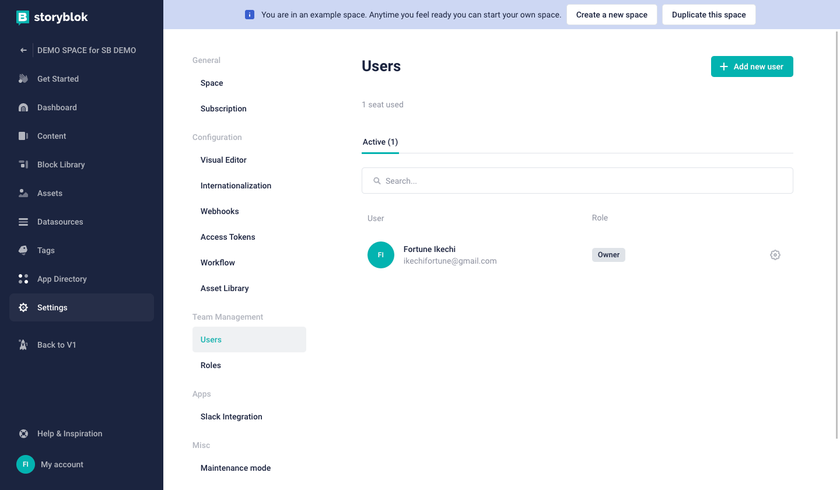Click Duplicate this space button

click(x=709, y=15)
